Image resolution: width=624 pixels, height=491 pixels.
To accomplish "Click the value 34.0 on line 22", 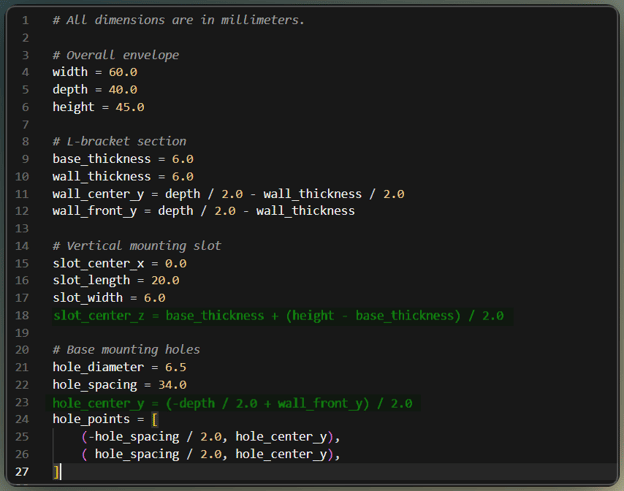I will (172, 385).
